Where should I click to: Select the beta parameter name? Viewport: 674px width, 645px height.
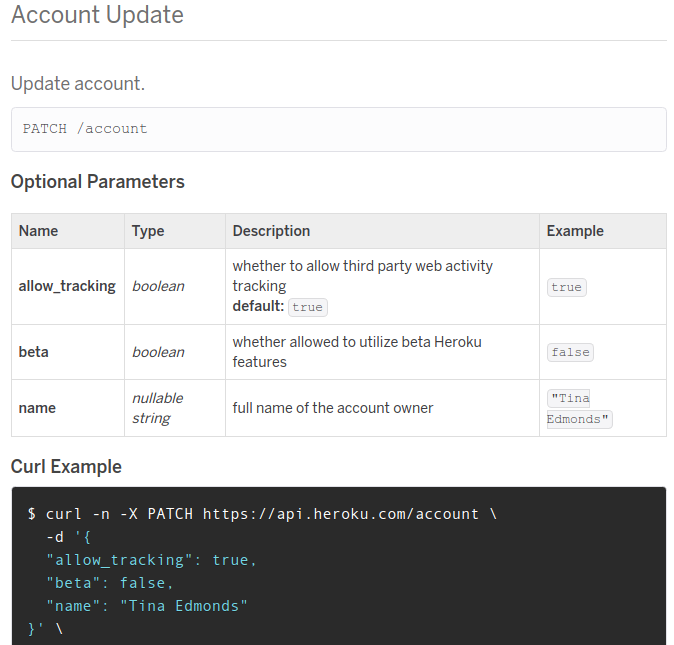pos(33,352)
